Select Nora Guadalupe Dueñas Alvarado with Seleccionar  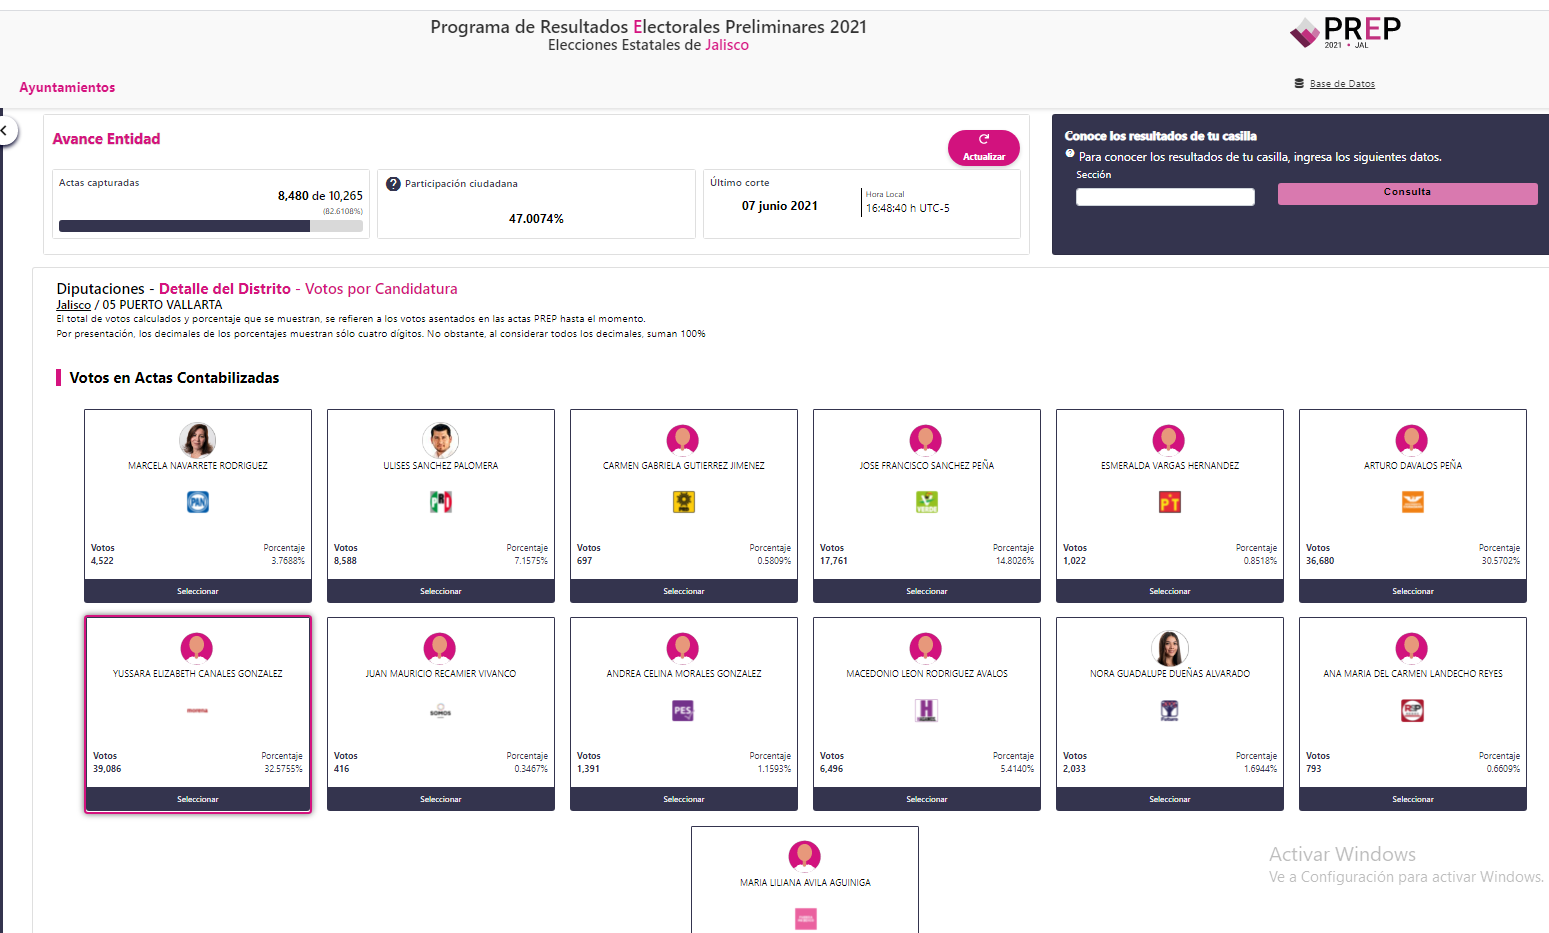(1170, 799)
